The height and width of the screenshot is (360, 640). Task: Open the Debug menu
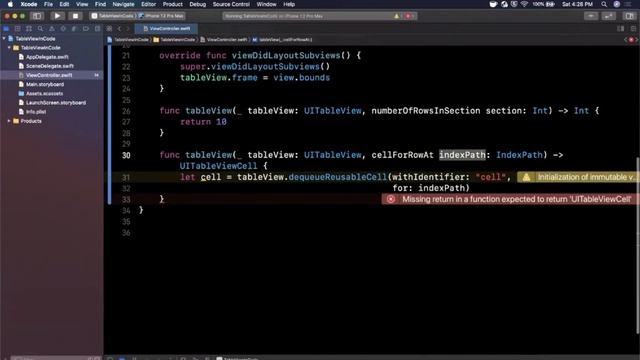pyautogui.click(x=198, y=4)
